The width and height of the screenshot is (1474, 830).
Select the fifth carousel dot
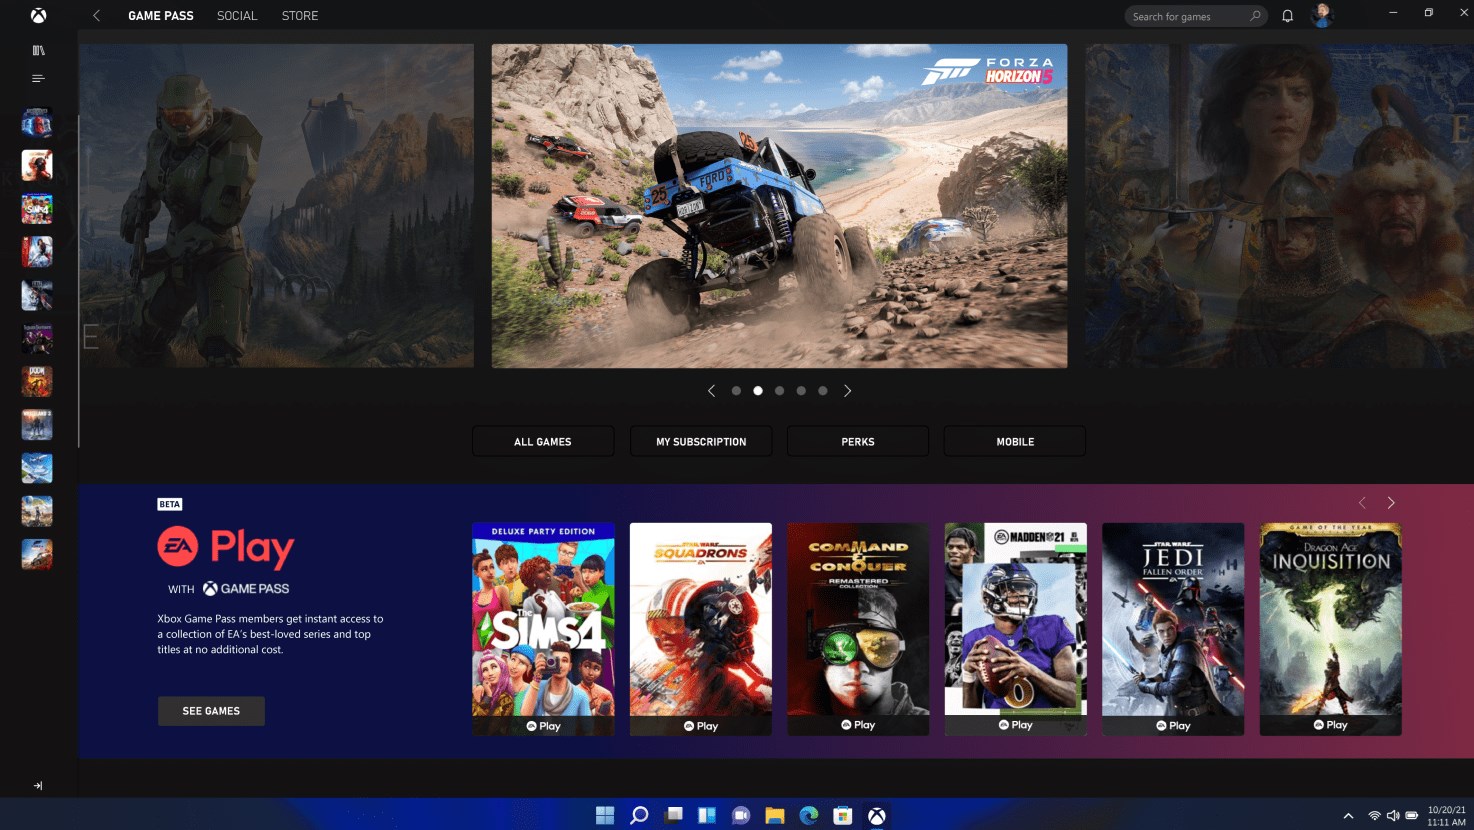[x=823, y=391]
